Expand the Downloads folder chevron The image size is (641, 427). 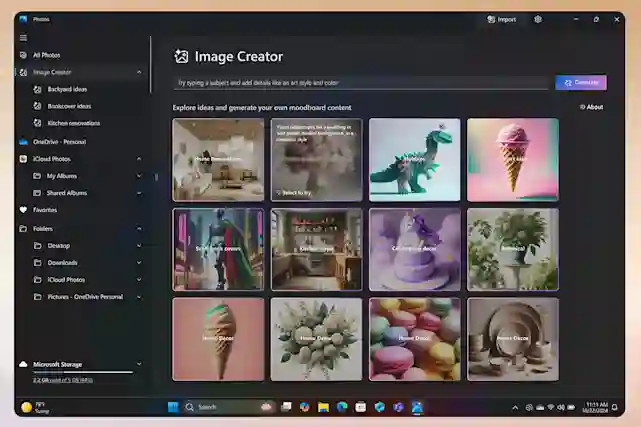coord(139,263)
